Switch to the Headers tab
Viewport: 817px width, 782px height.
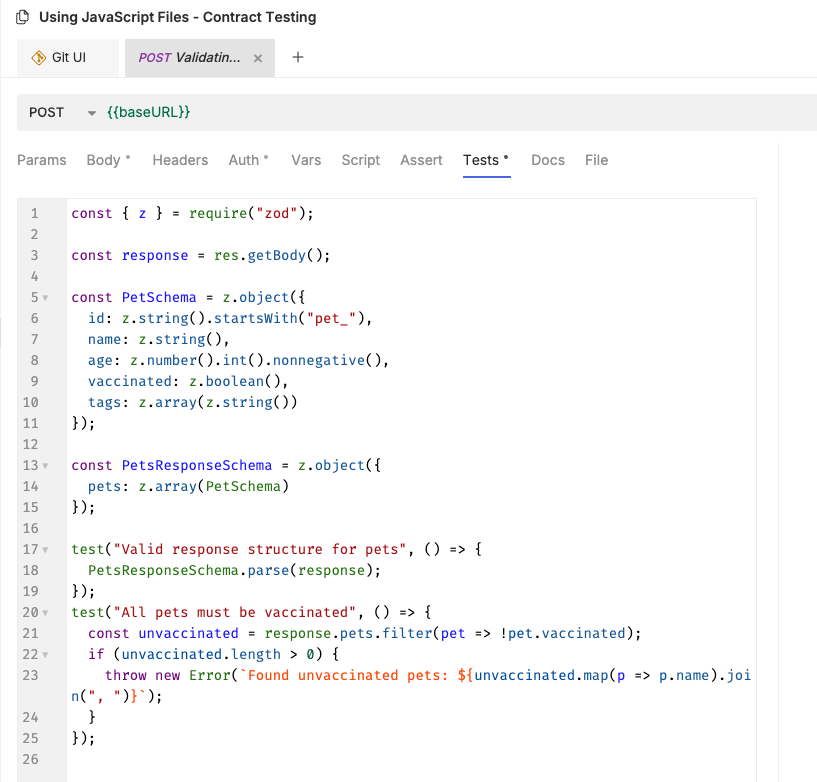click(180, 160)
